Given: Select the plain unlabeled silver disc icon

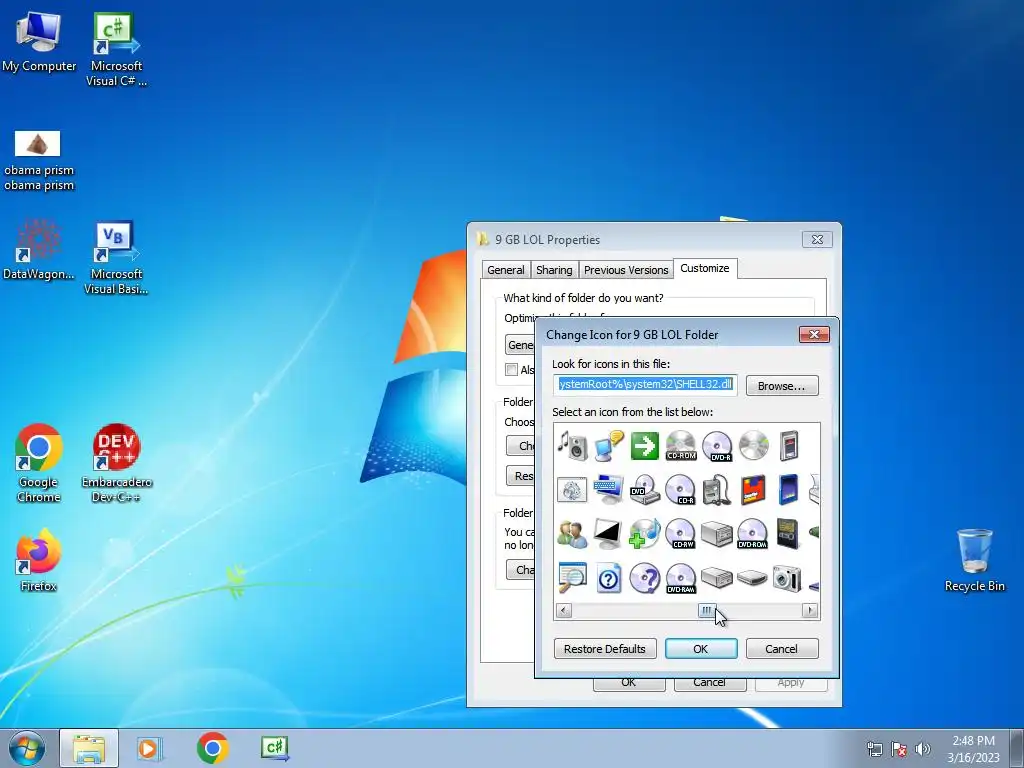Looking at the screenshot, I should 753,446.
